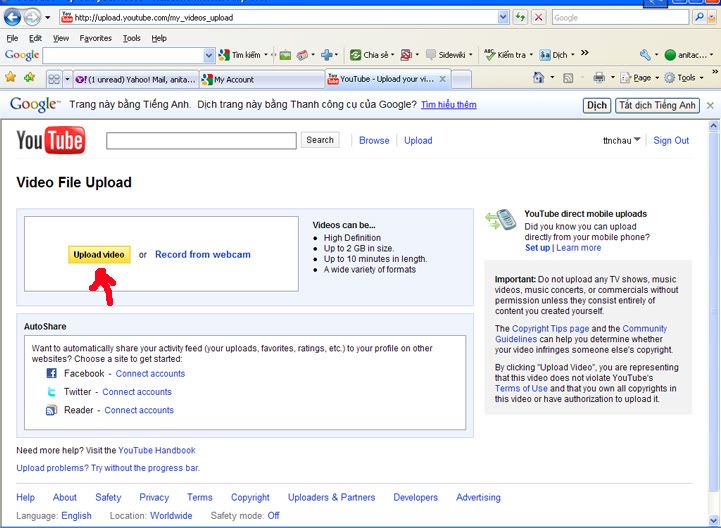Image resolution: width=721 pixels, height=528 pixels.
Task: Open the File menu
Action: point(12,38)
